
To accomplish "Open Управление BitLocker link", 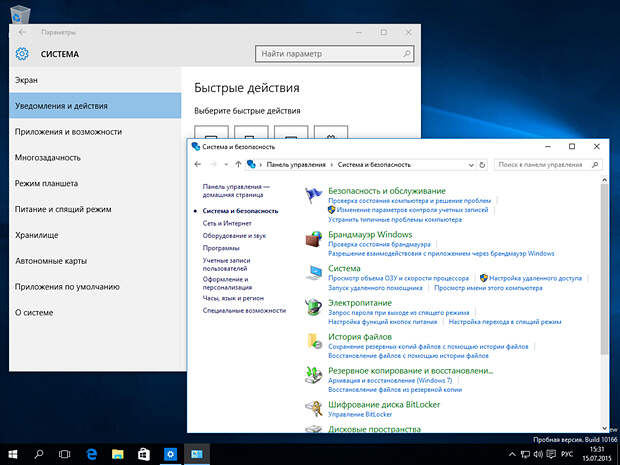I will pyautogui.click(x=360, y=414).
